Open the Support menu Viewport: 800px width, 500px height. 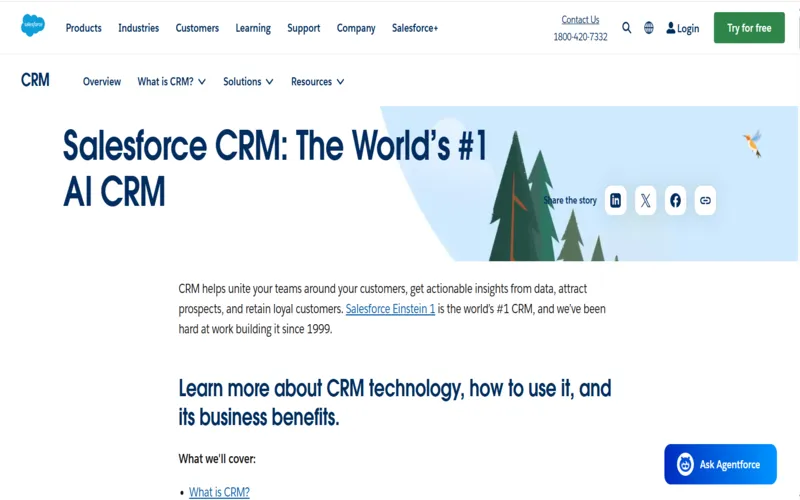(304, 28)
